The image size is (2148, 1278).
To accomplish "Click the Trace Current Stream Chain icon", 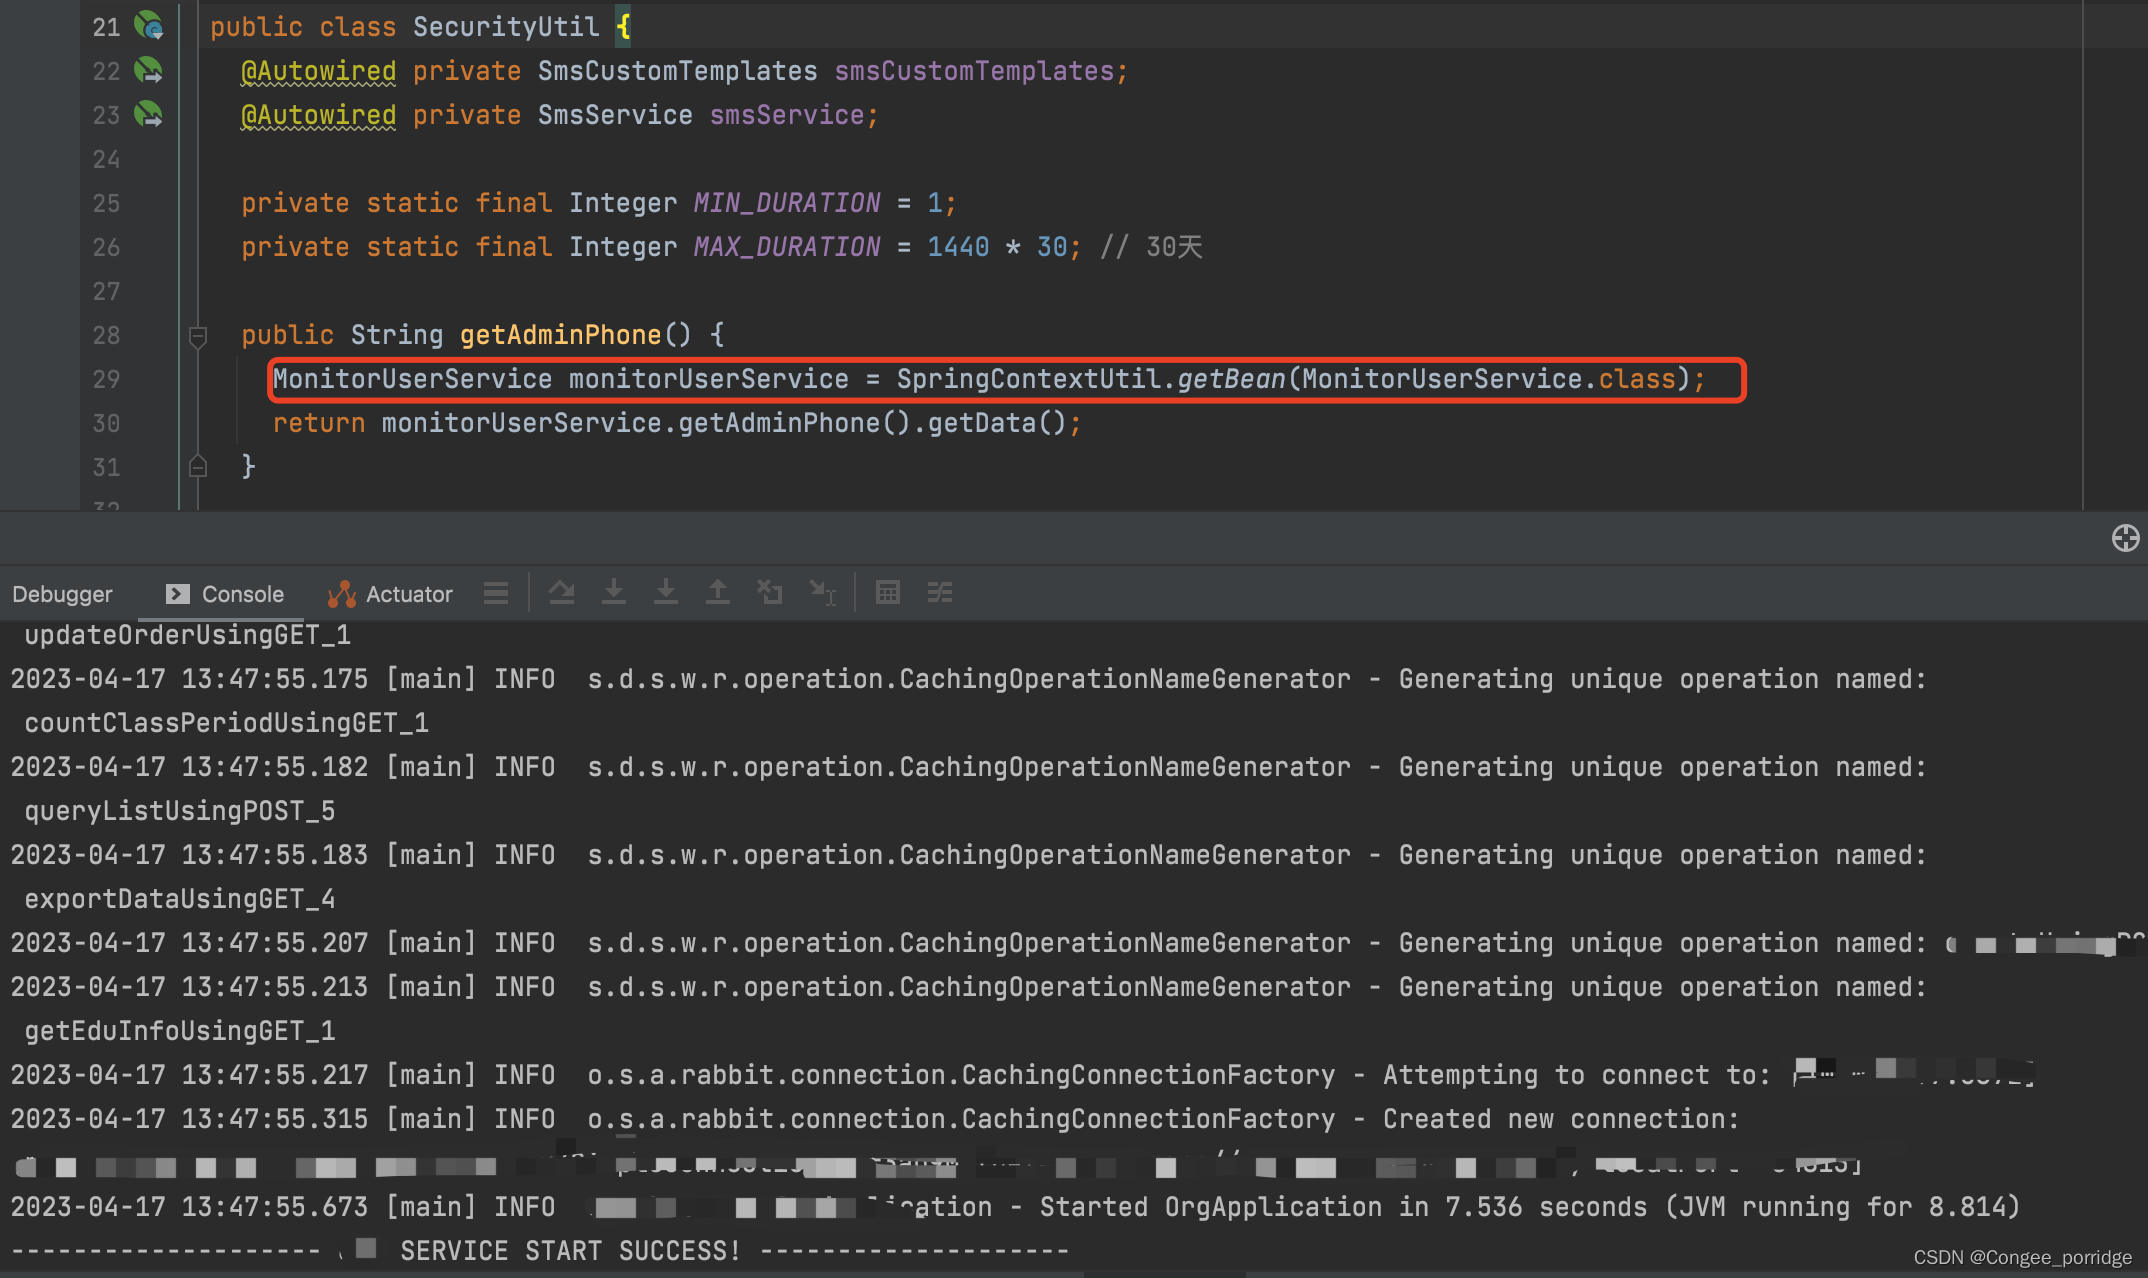I will point(940,593).
